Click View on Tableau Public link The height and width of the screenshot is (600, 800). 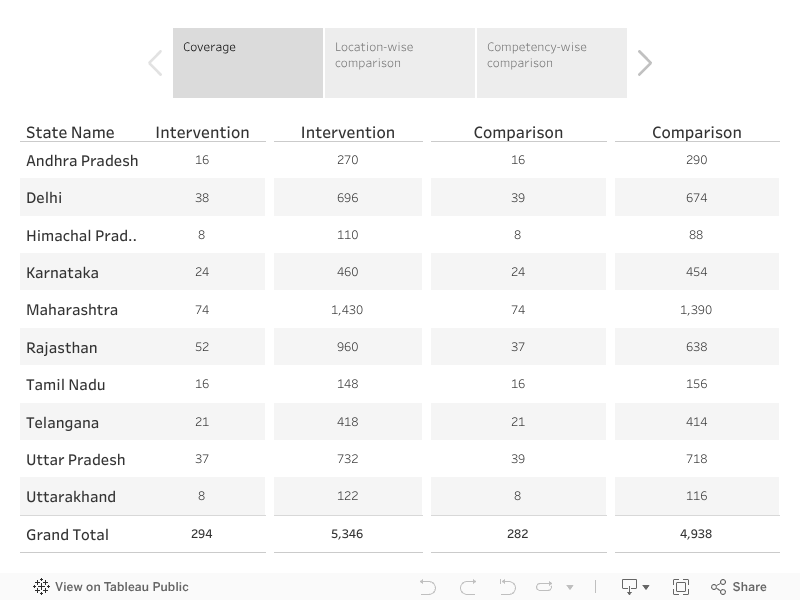(121, 587)
